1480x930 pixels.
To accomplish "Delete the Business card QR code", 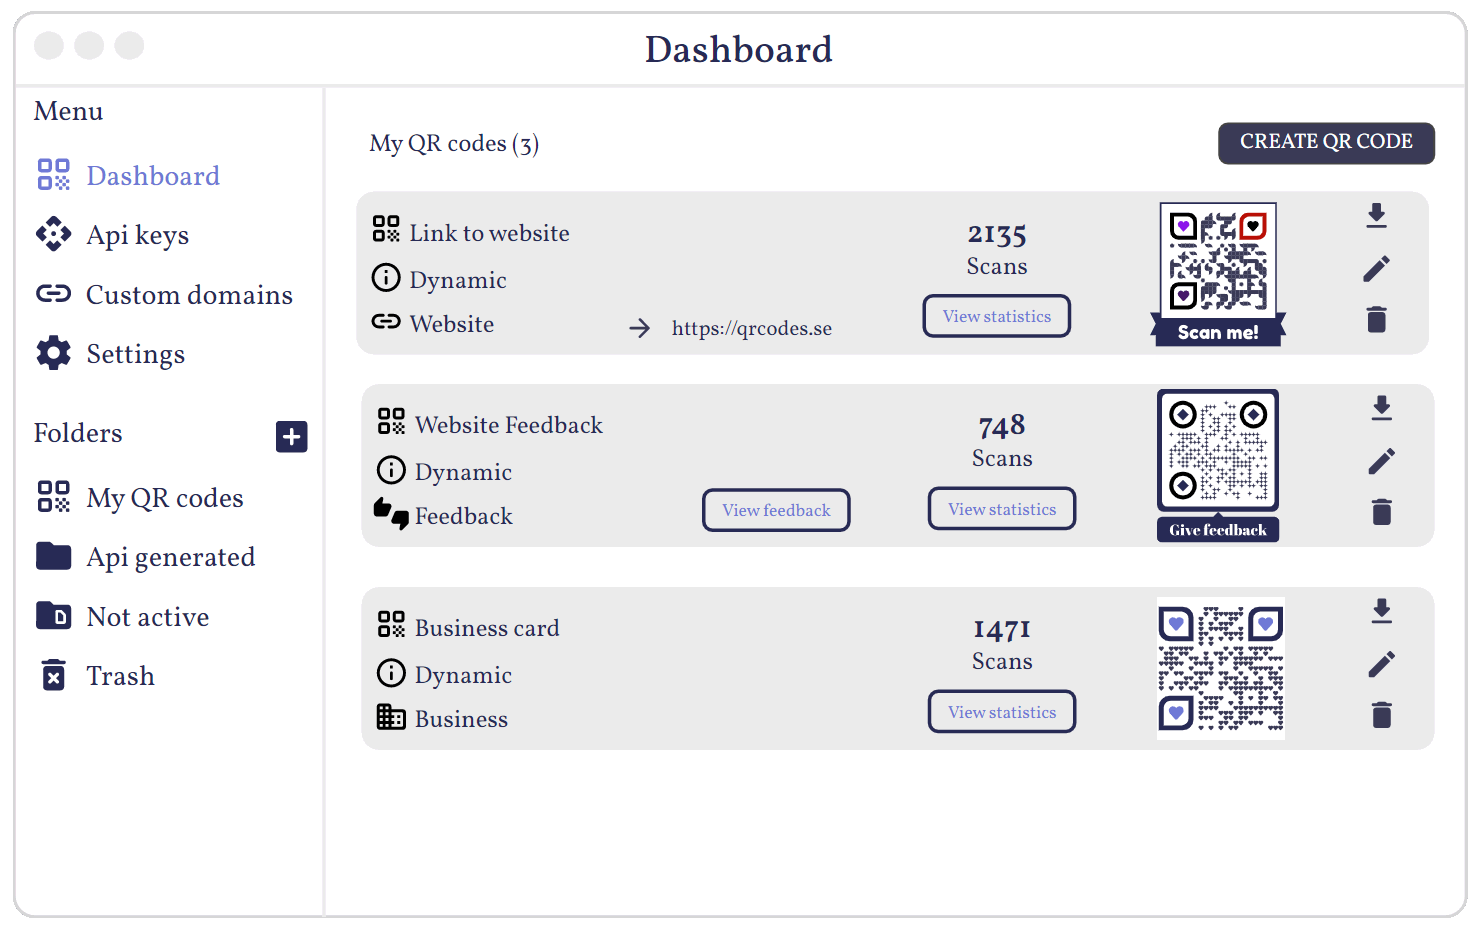I will coord(1382,715).
